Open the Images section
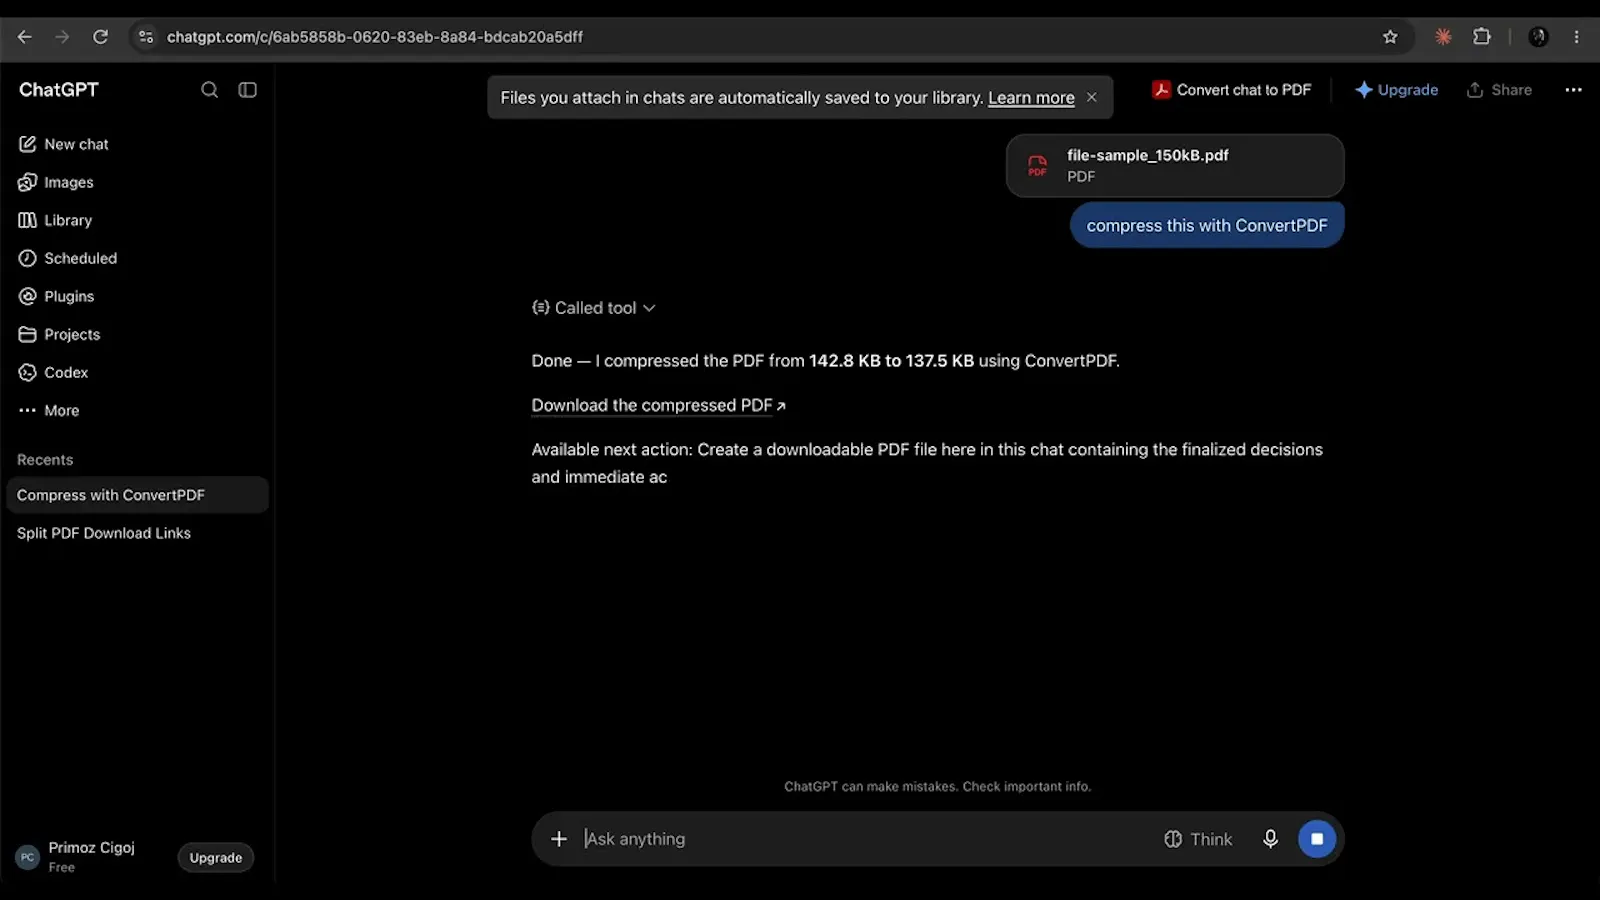 point(56,182)
